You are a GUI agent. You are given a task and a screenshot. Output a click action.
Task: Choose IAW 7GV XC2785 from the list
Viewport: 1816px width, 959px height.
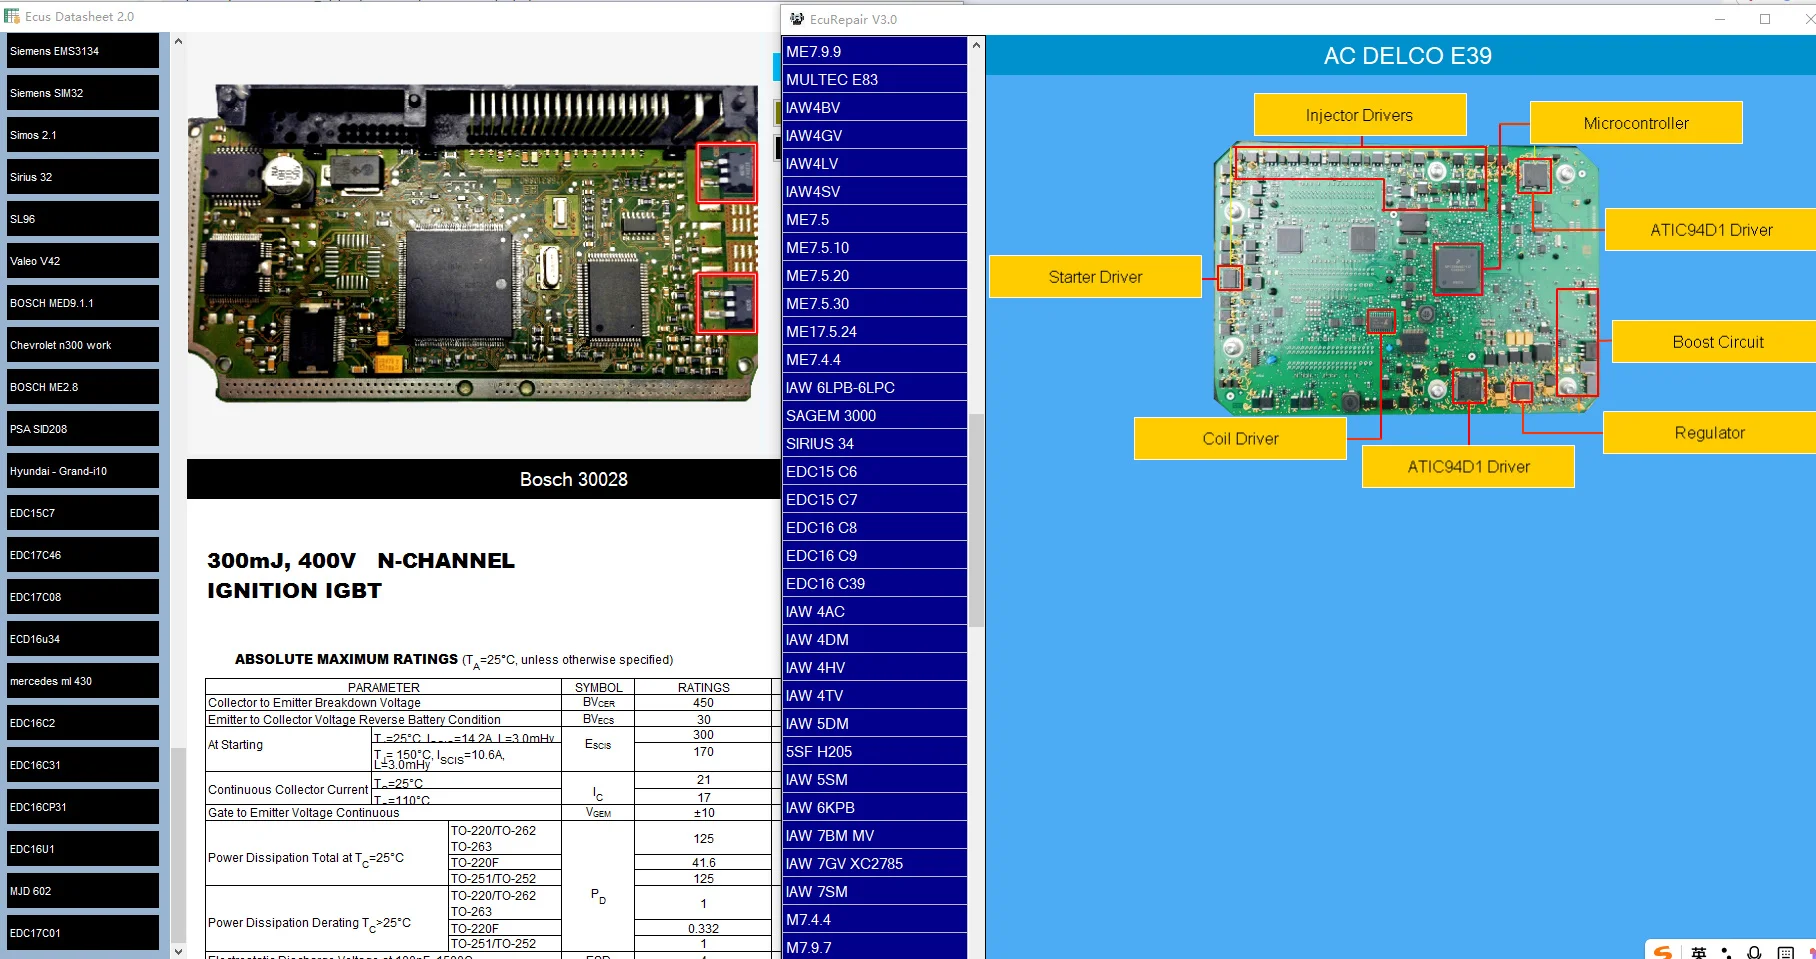point(875,864)
